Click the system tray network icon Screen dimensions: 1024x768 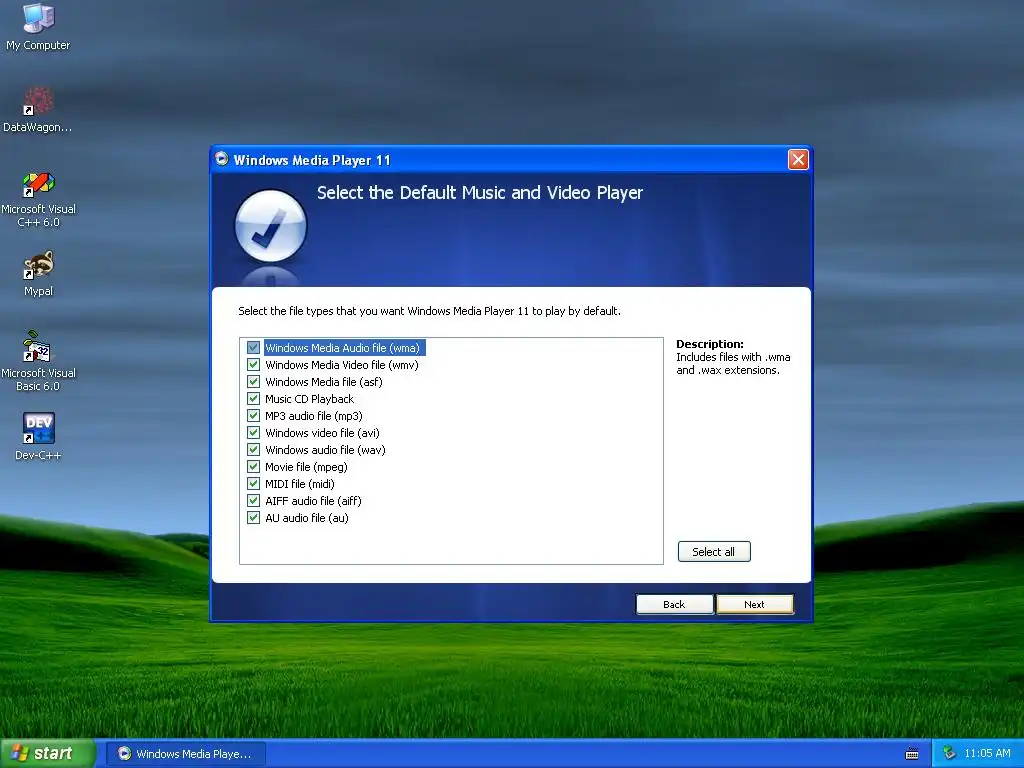click(949, 753)
